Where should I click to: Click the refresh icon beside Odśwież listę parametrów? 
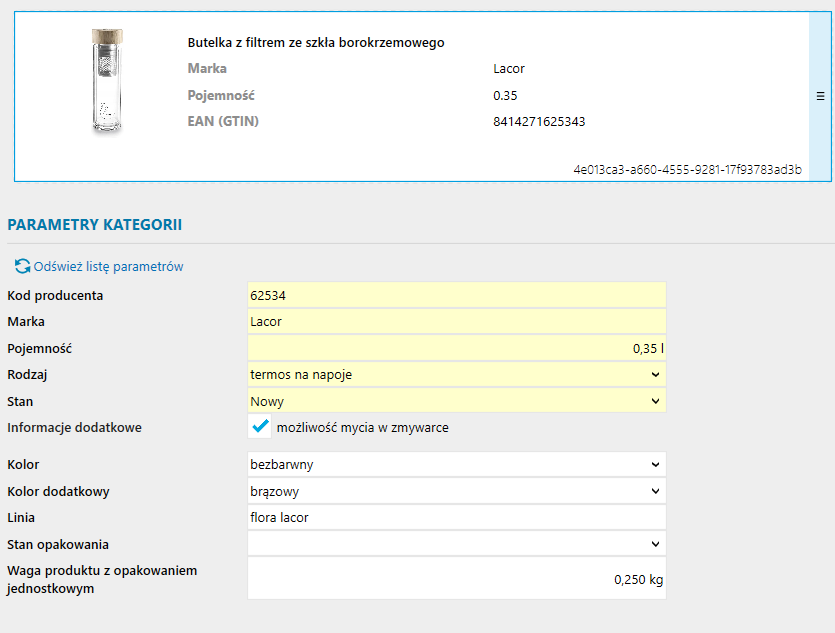click(22, 267)
